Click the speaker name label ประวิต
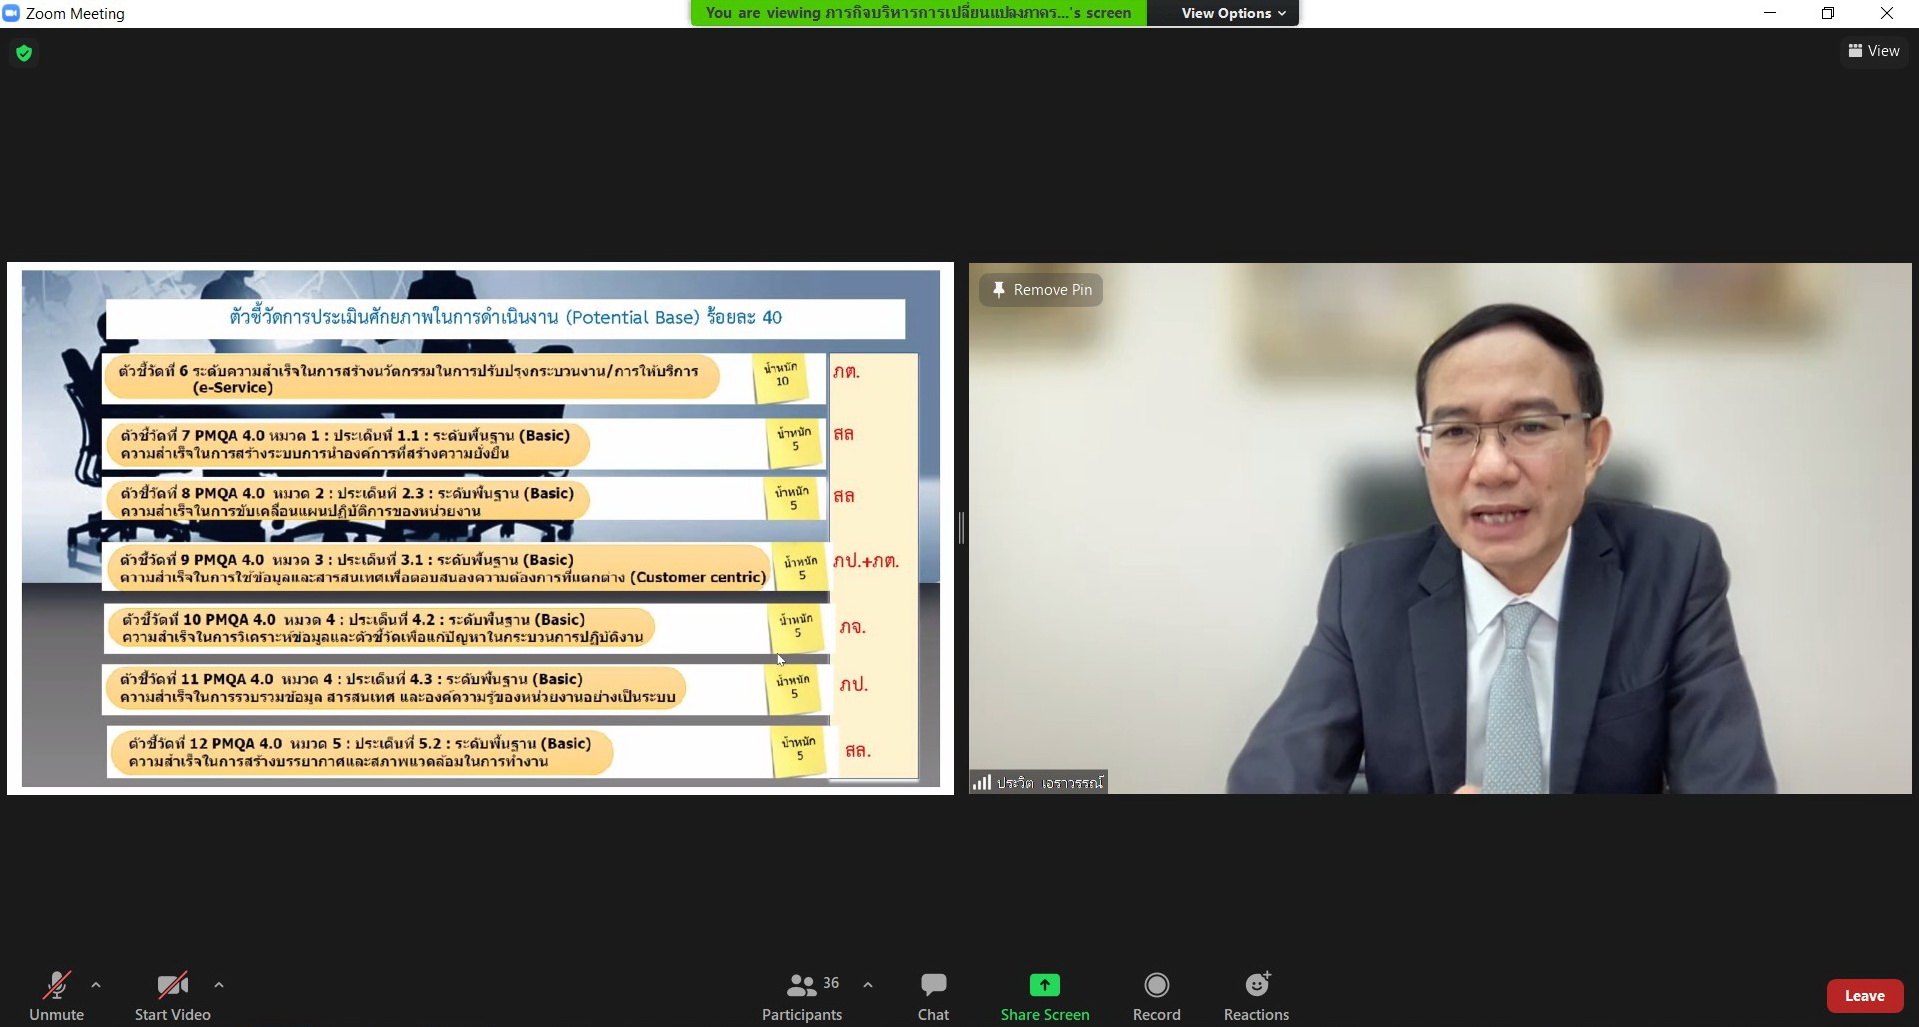This screenshot has height=1027, width=1919. point(1050,783)
